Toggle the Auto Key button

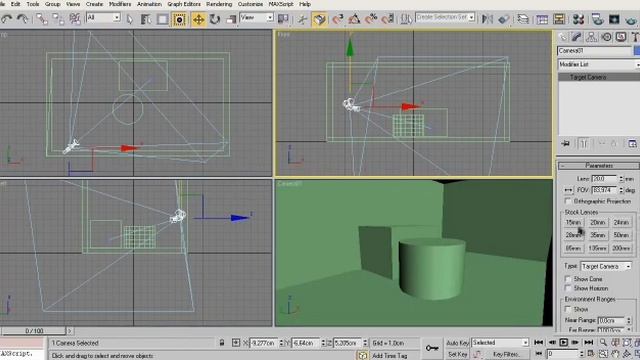tap(458, 343)
